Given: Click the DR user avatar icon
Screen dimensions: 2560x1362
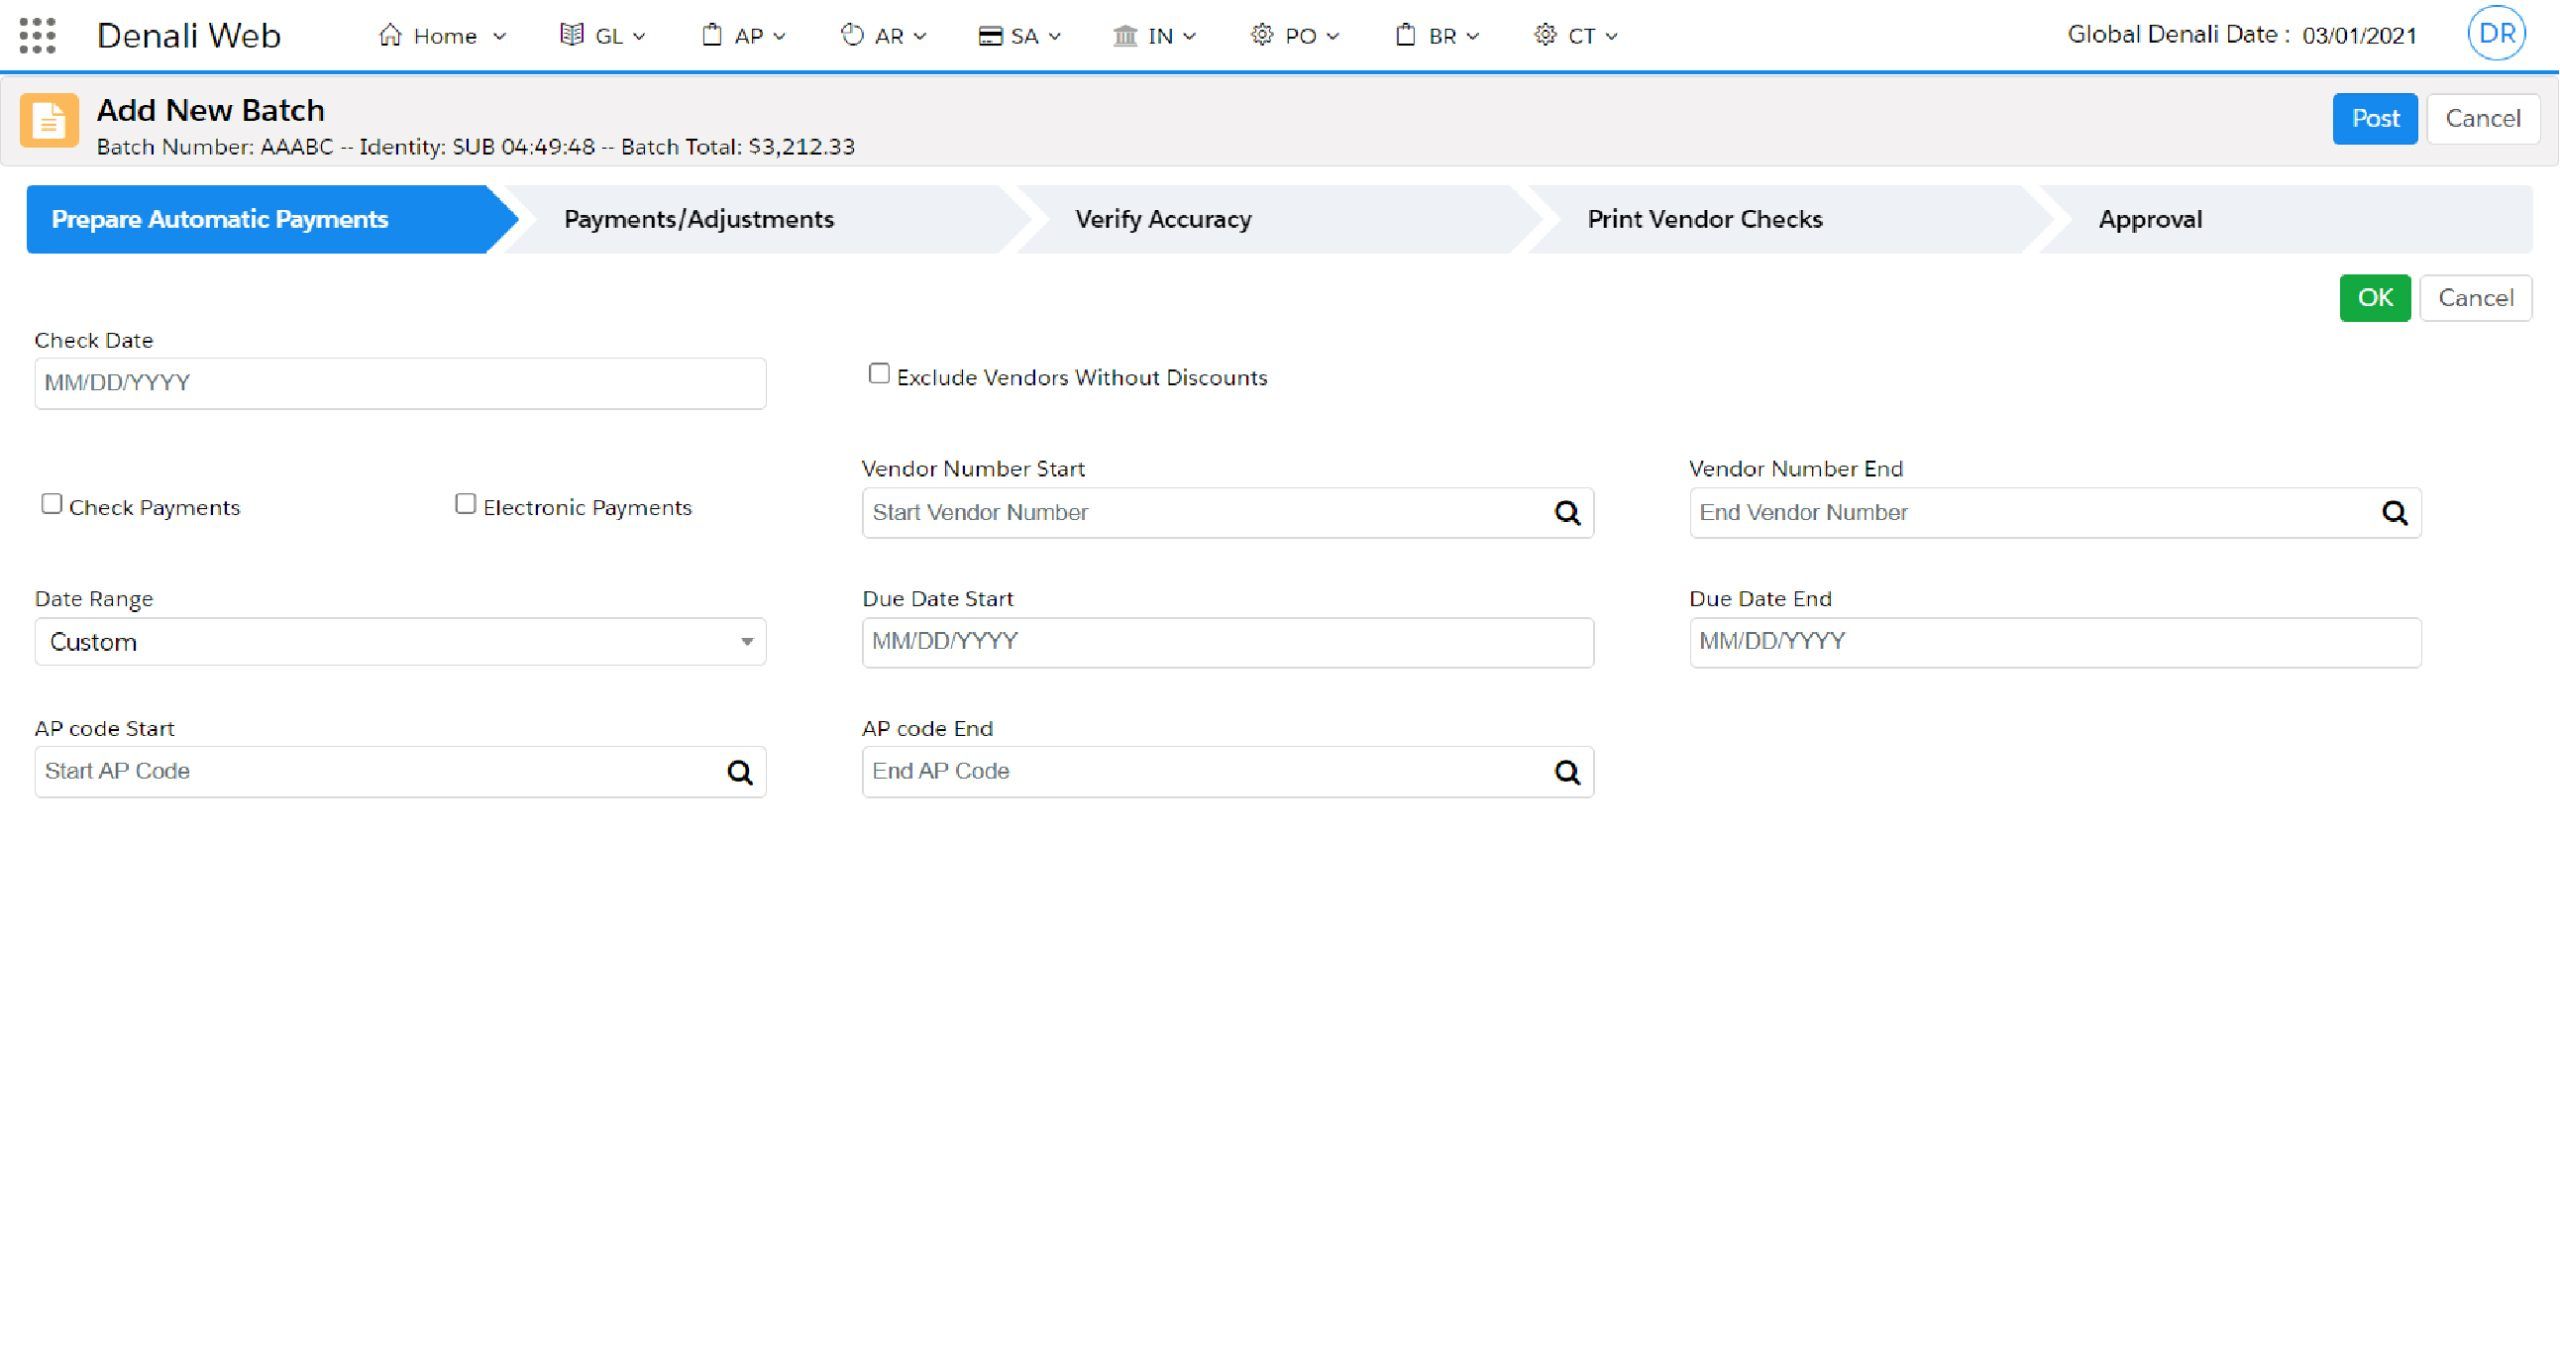Looking at the screenshot, I should [2496, 34].
